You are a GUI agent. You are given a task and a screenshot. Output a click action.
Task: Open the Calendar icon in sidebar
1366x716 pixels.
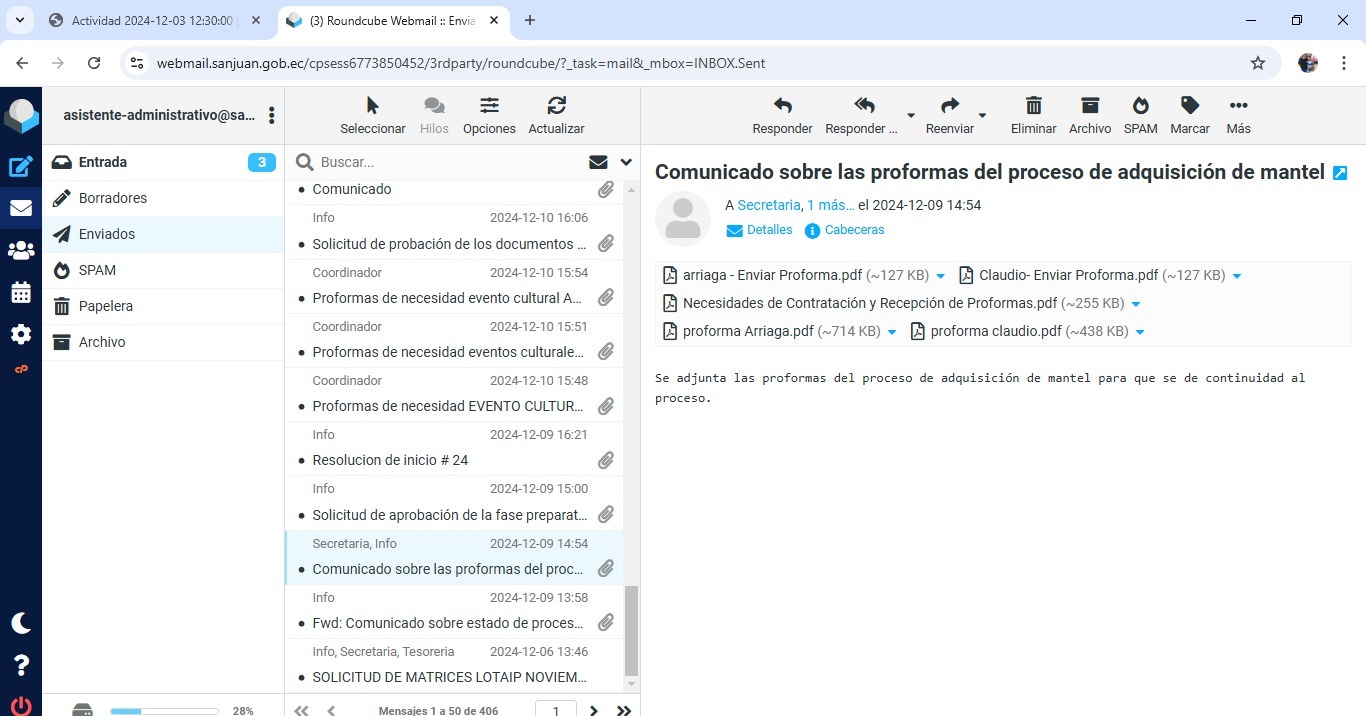point(20,292)
